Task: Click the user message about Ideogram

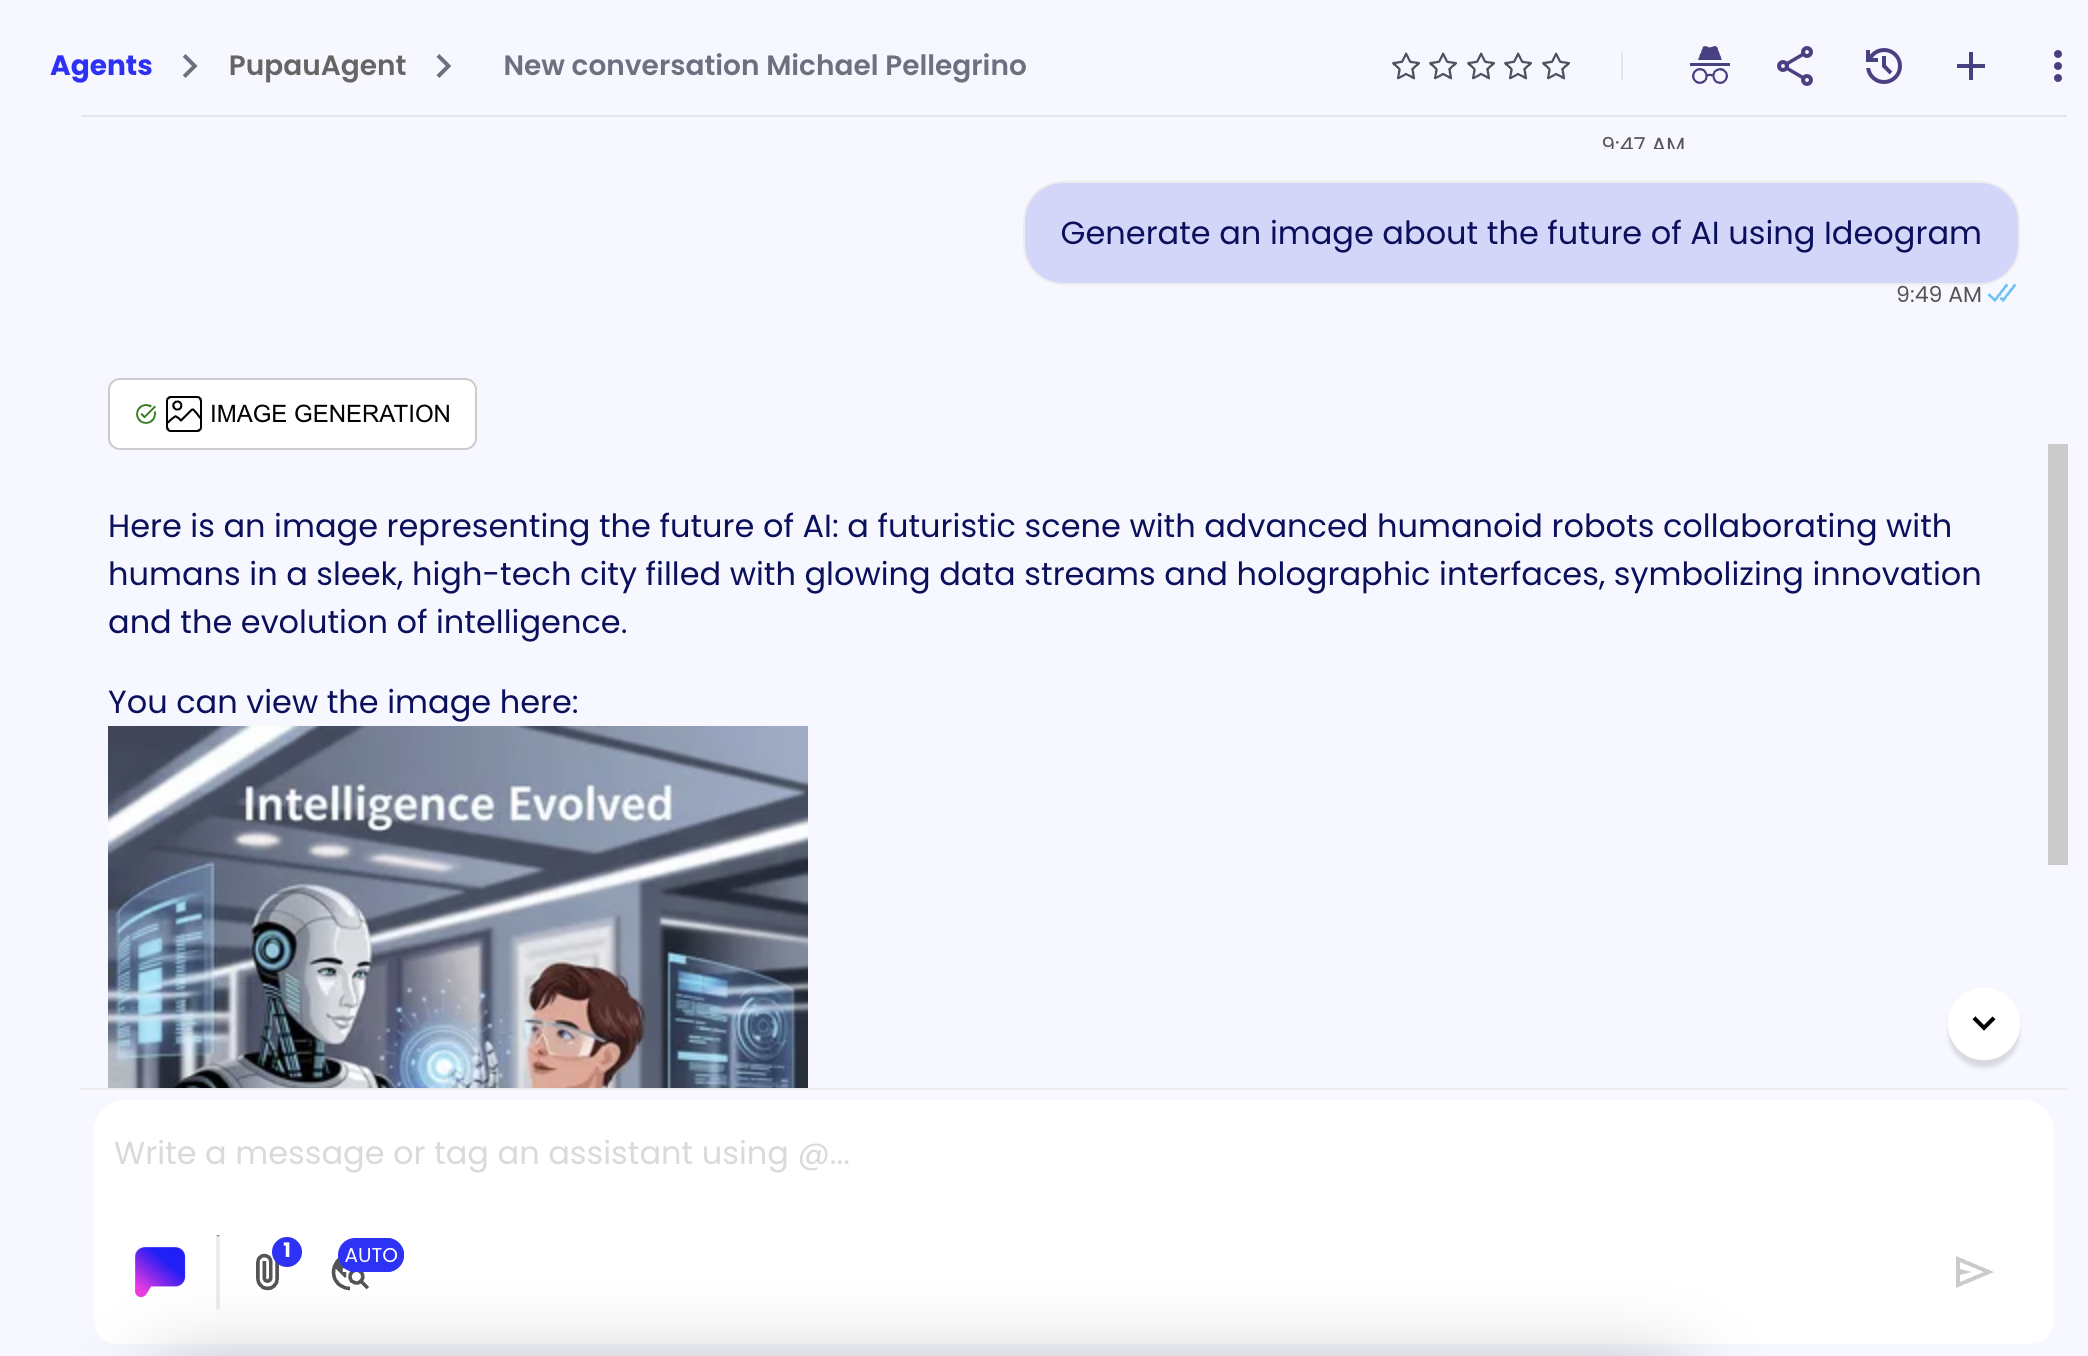Action: (1521, 233)
